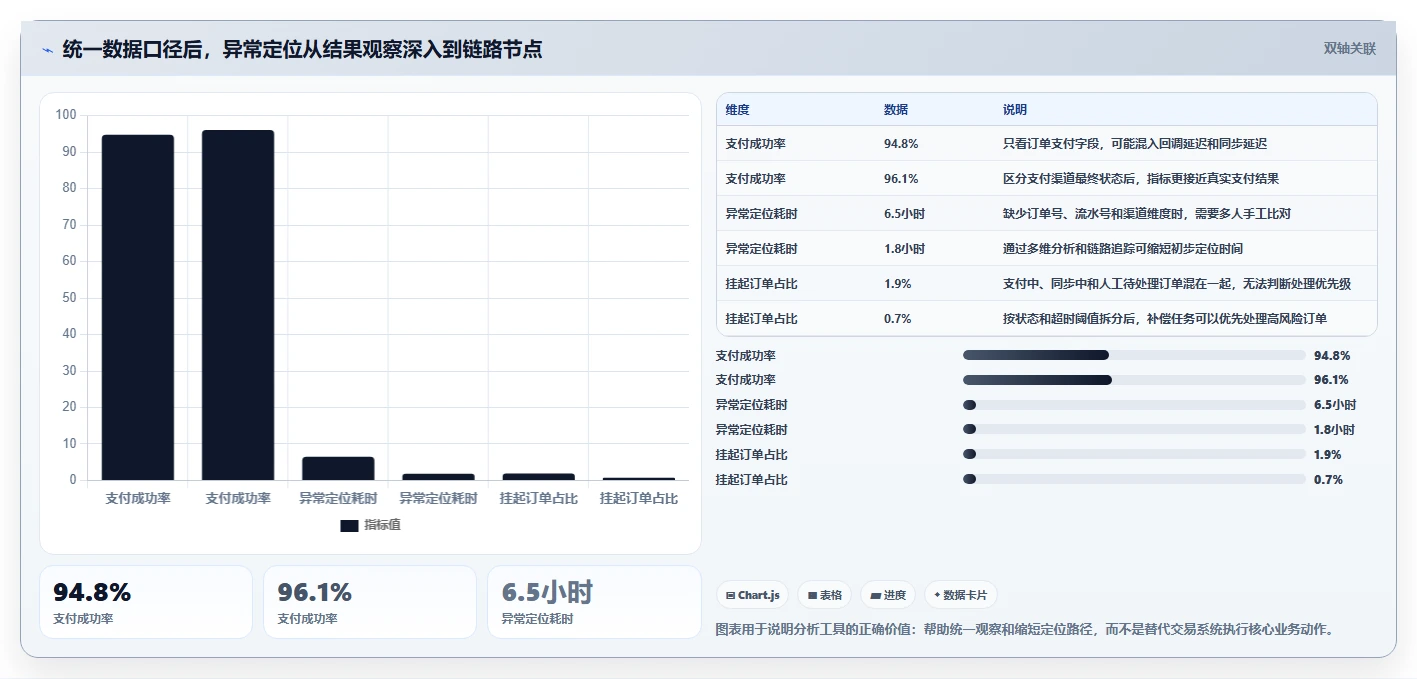Viewport: 1417px width, 679px height.
Task: Click the description starting 支付中、同步中和人工待处理
Action: coord(1177,284)
